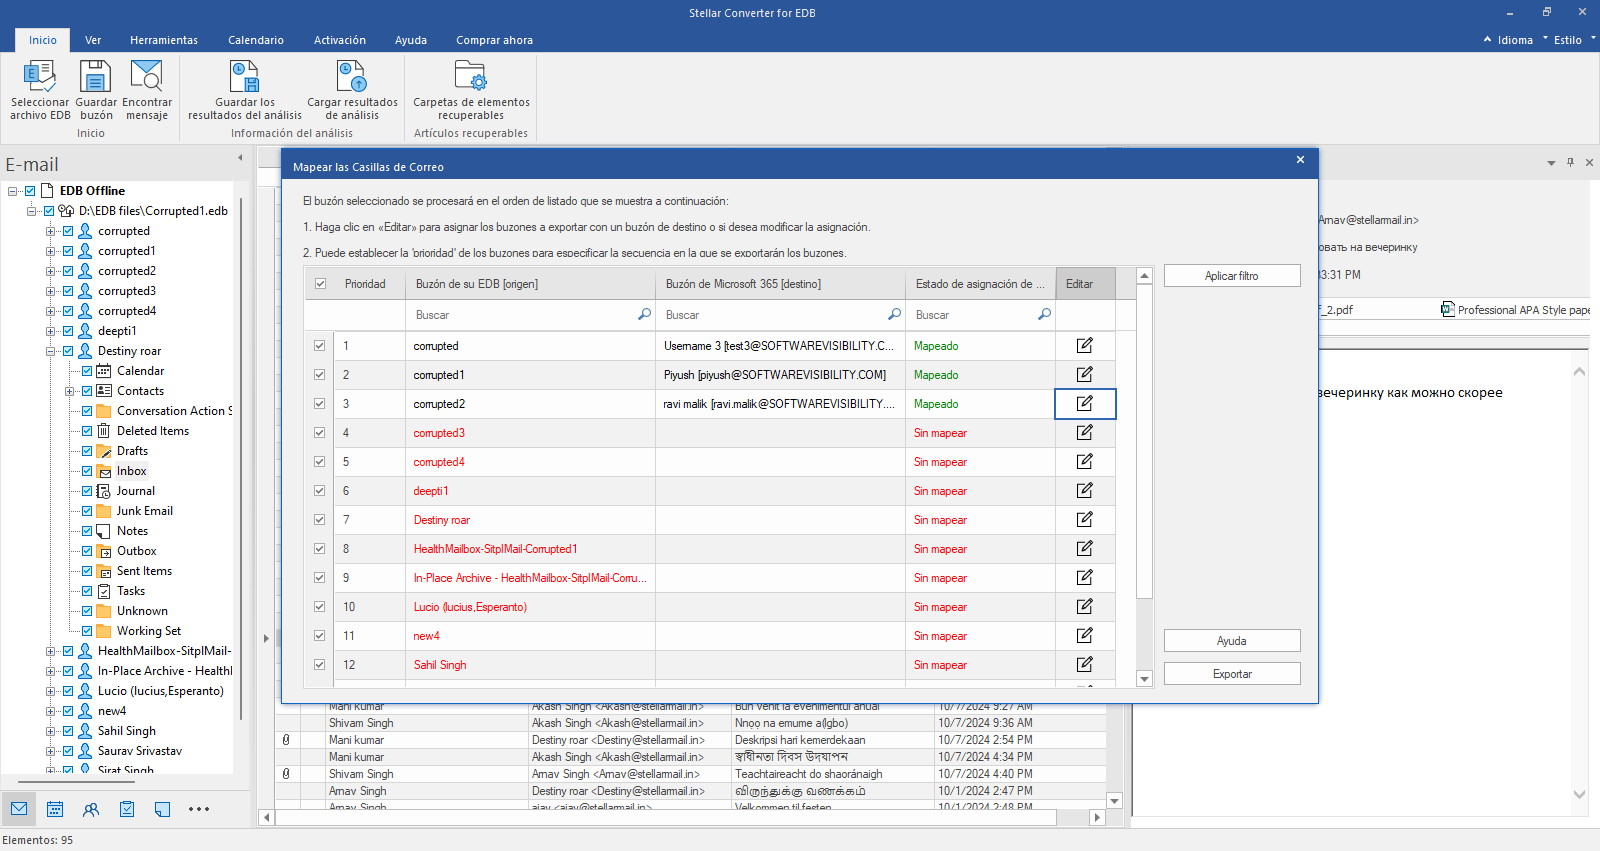Collapse EDB Offline root node

point(12,191)
